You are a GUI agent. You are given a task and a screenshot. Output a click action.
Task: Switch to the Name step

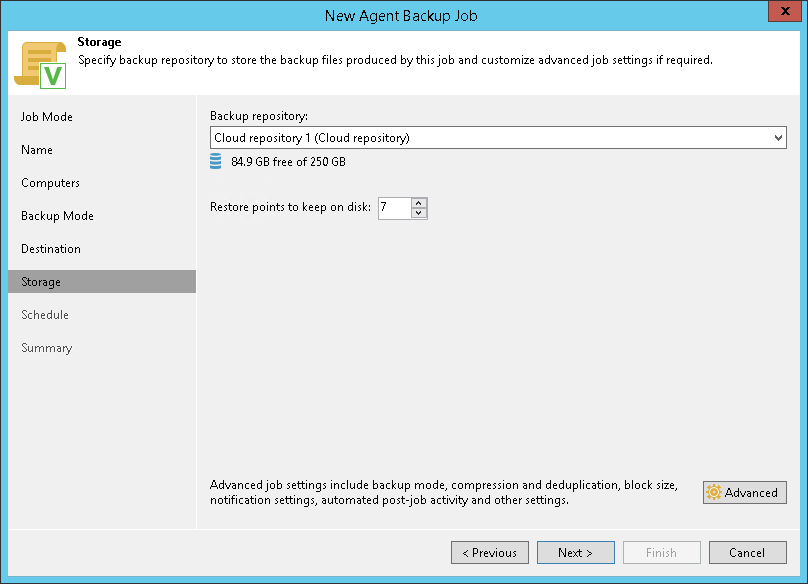(x=37, y=150)
